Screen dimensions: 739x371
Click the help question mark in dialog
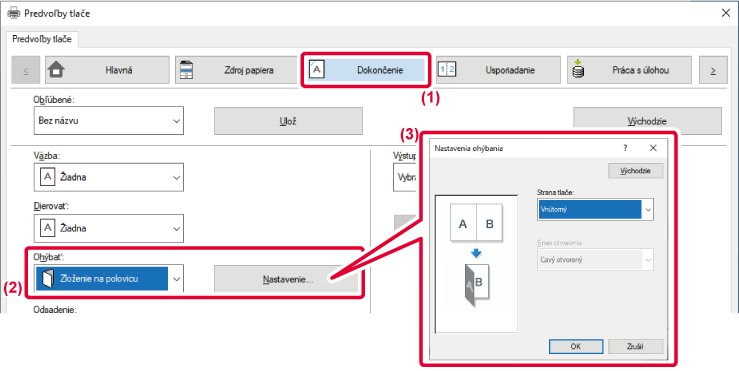pos(625,148)
